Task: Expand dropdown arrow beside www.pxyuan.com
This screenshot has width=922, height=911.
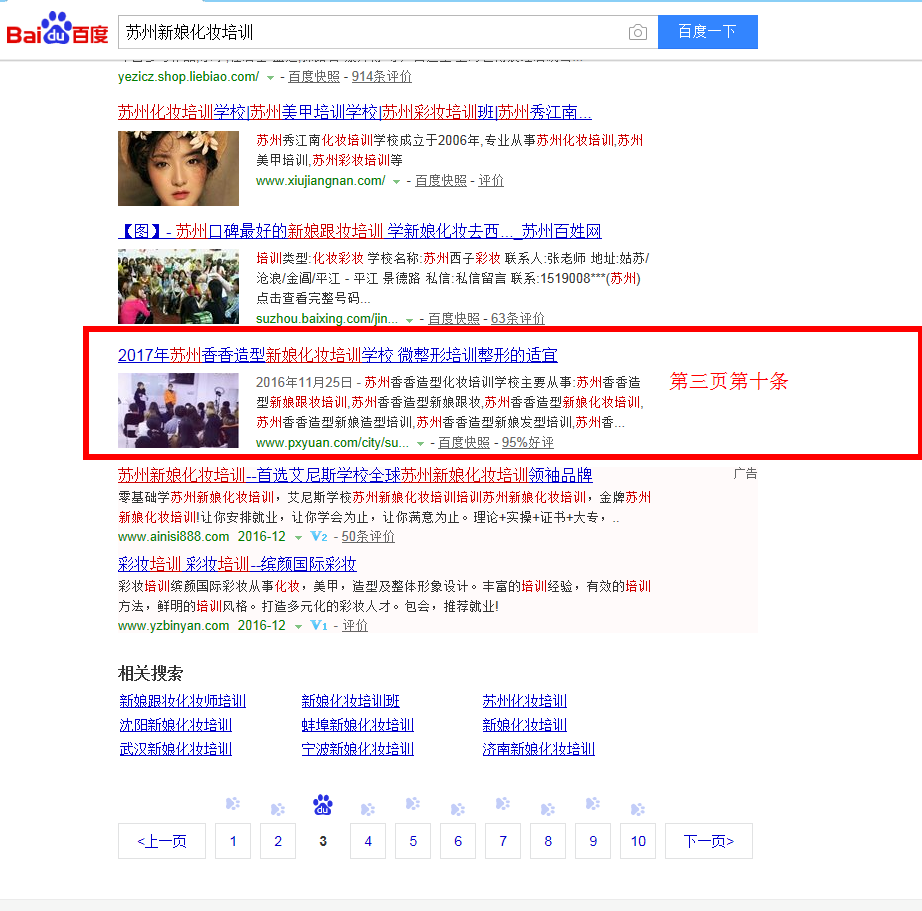Action: [420, 444]
